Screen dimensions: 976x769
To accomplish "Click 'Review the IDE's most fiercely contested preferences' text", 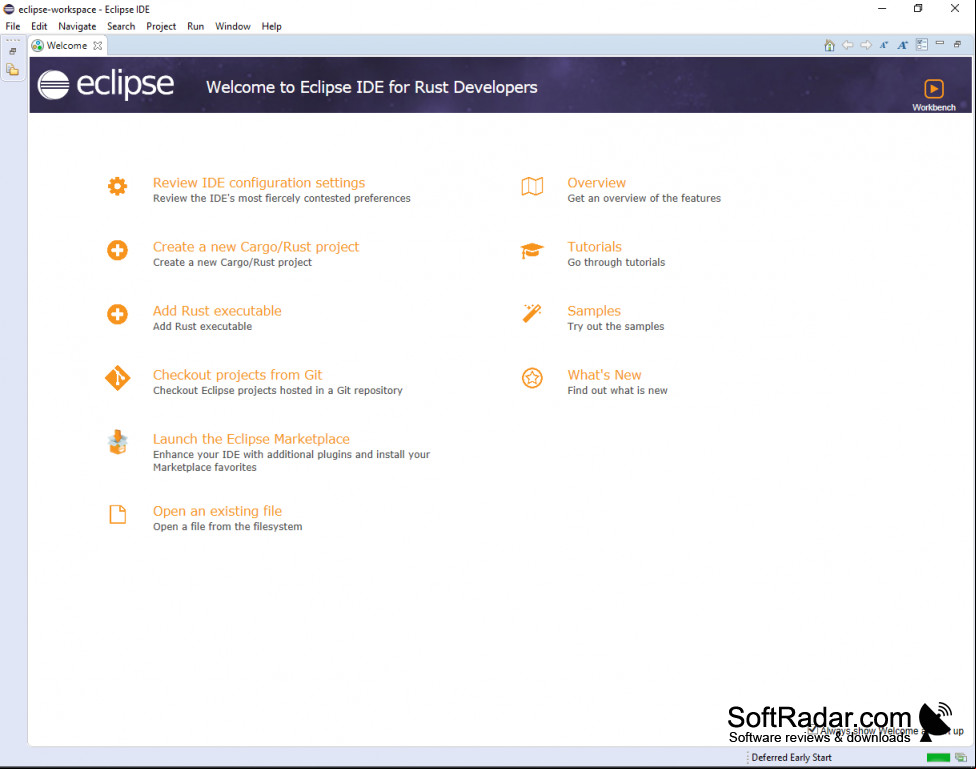I will coord(282,198).
